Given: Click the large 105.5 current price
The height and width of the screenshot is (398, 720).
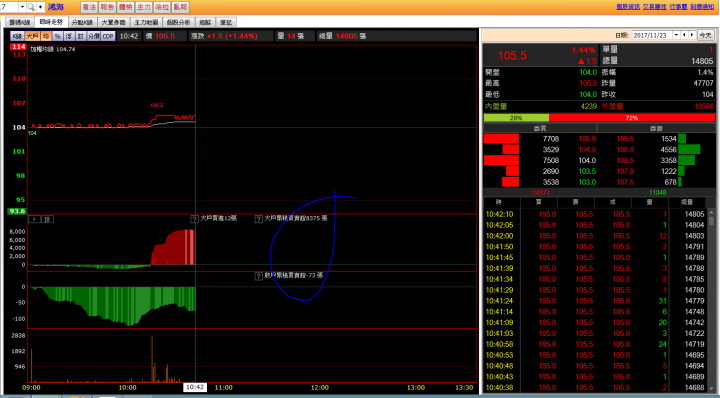Looking at the screenshot, I should [x=512, y=56].
